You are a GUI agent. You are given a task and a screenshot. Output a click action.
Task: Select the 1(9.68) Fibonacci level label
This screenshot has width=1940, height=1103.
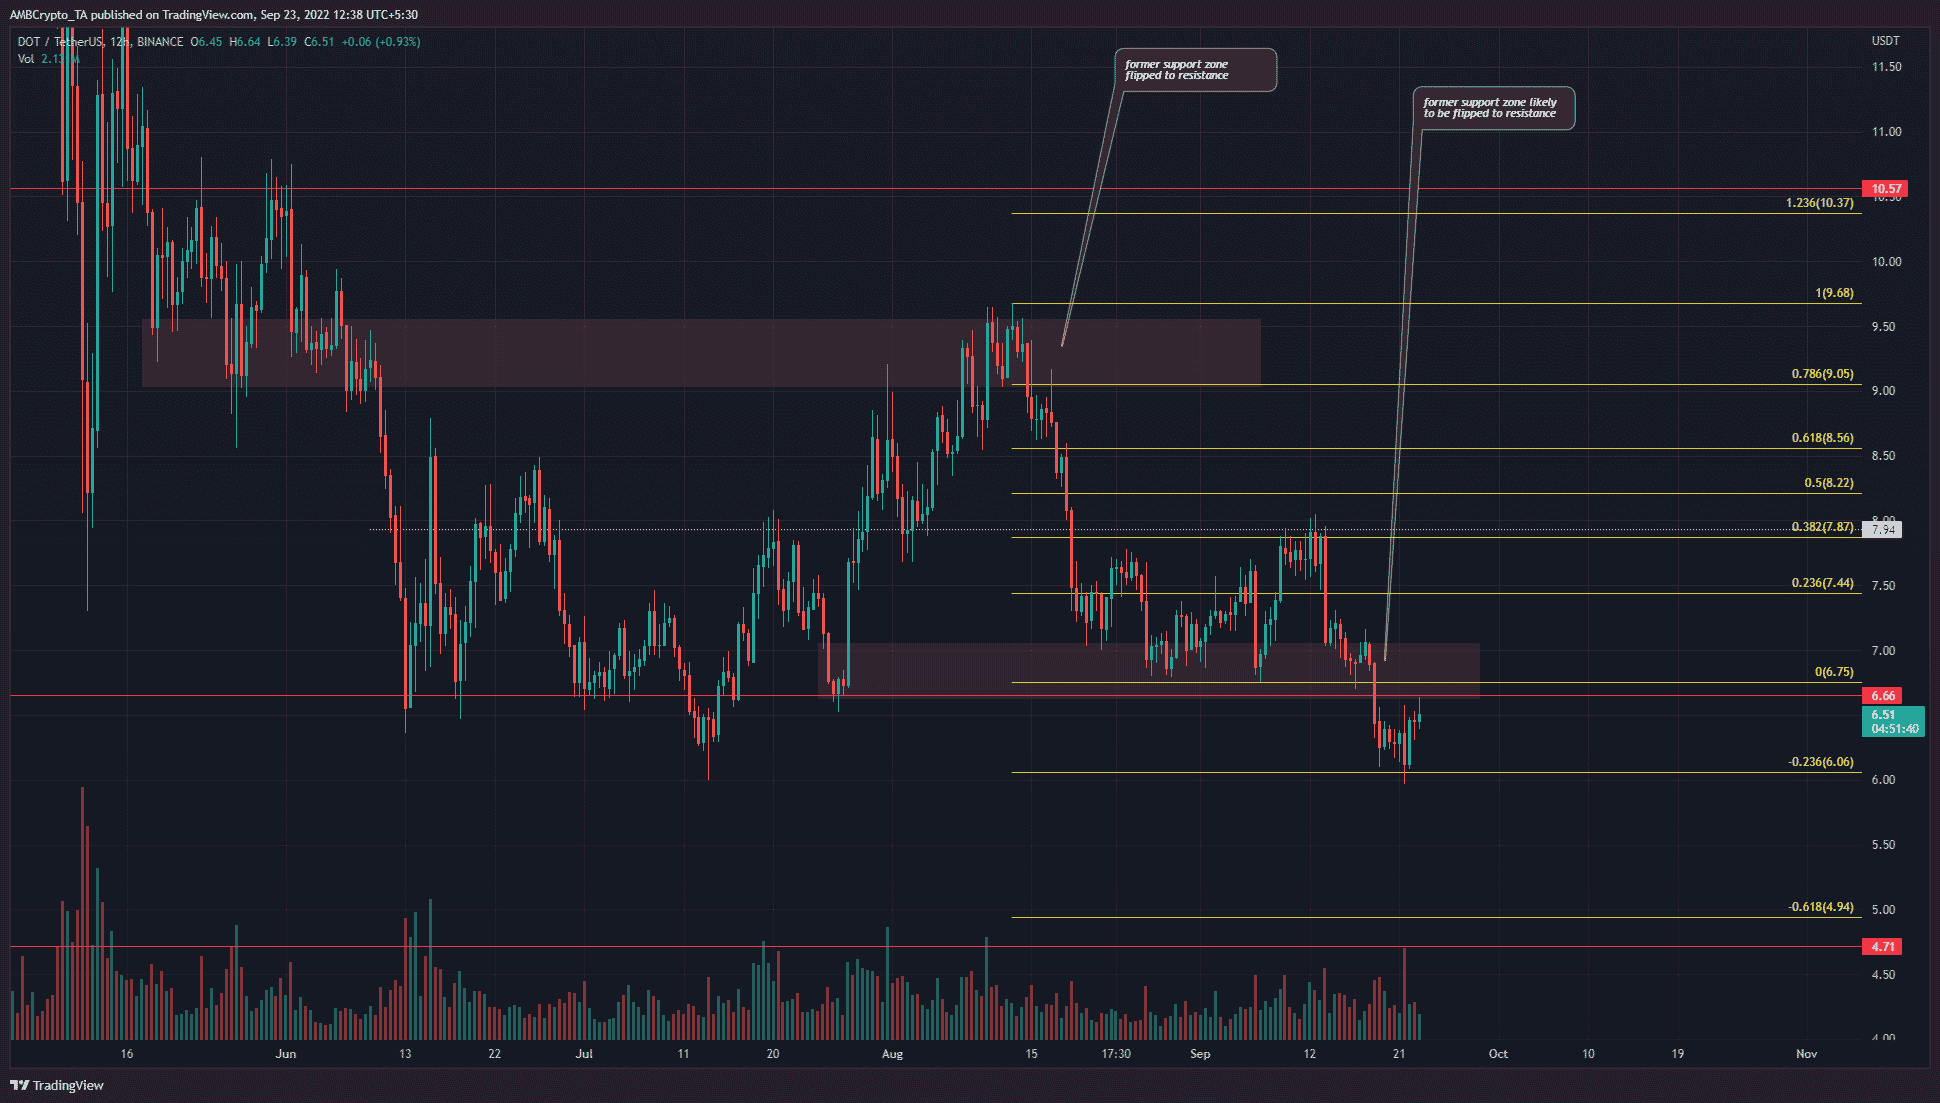click(x=1834, y=294)
